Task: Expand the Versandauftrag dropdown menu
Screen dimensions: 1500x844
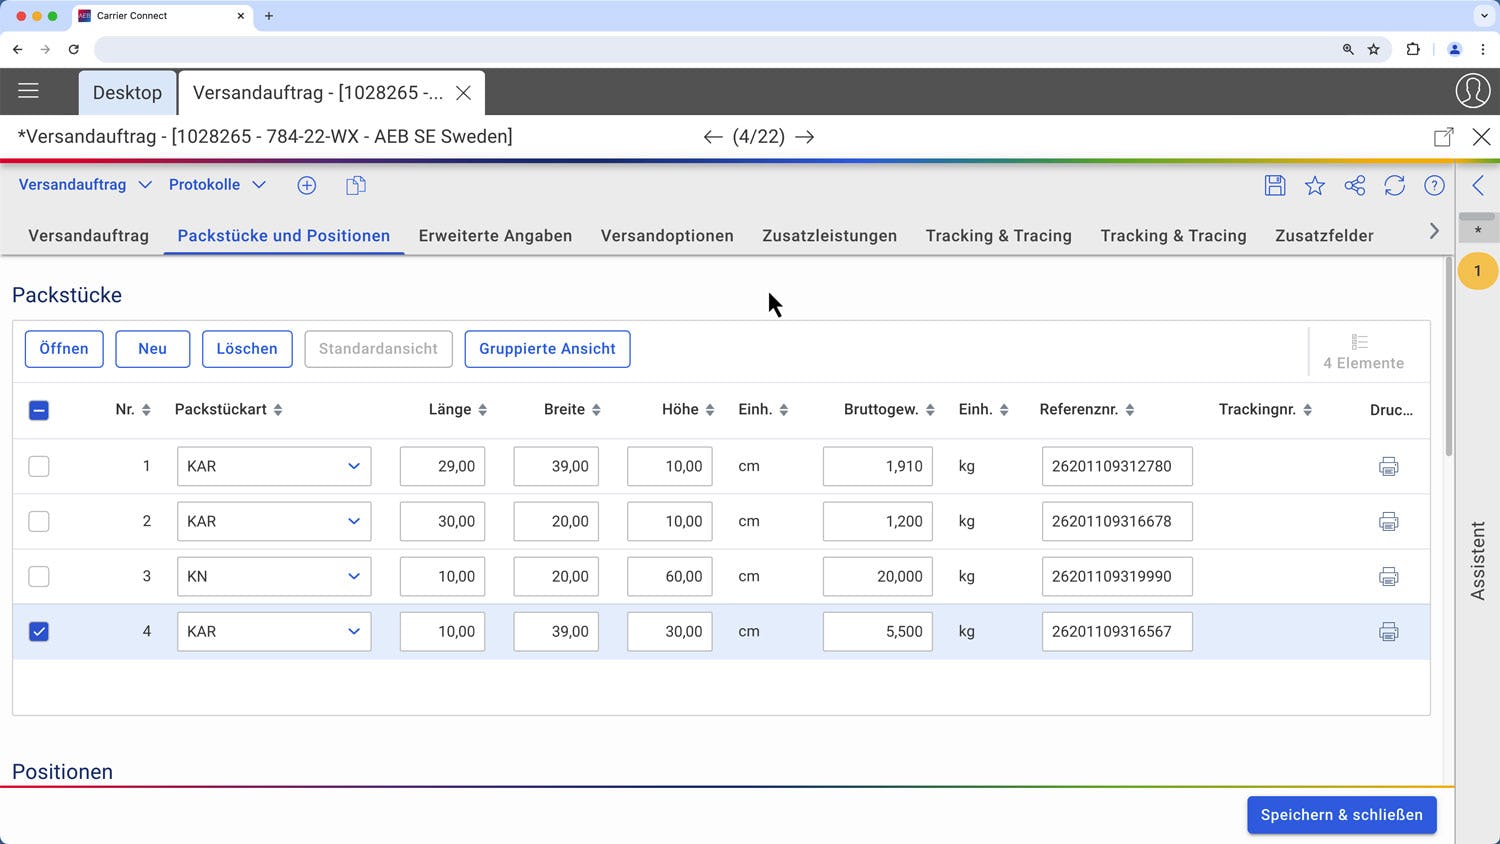Action: pyautogui.click(x=84, y=184)
